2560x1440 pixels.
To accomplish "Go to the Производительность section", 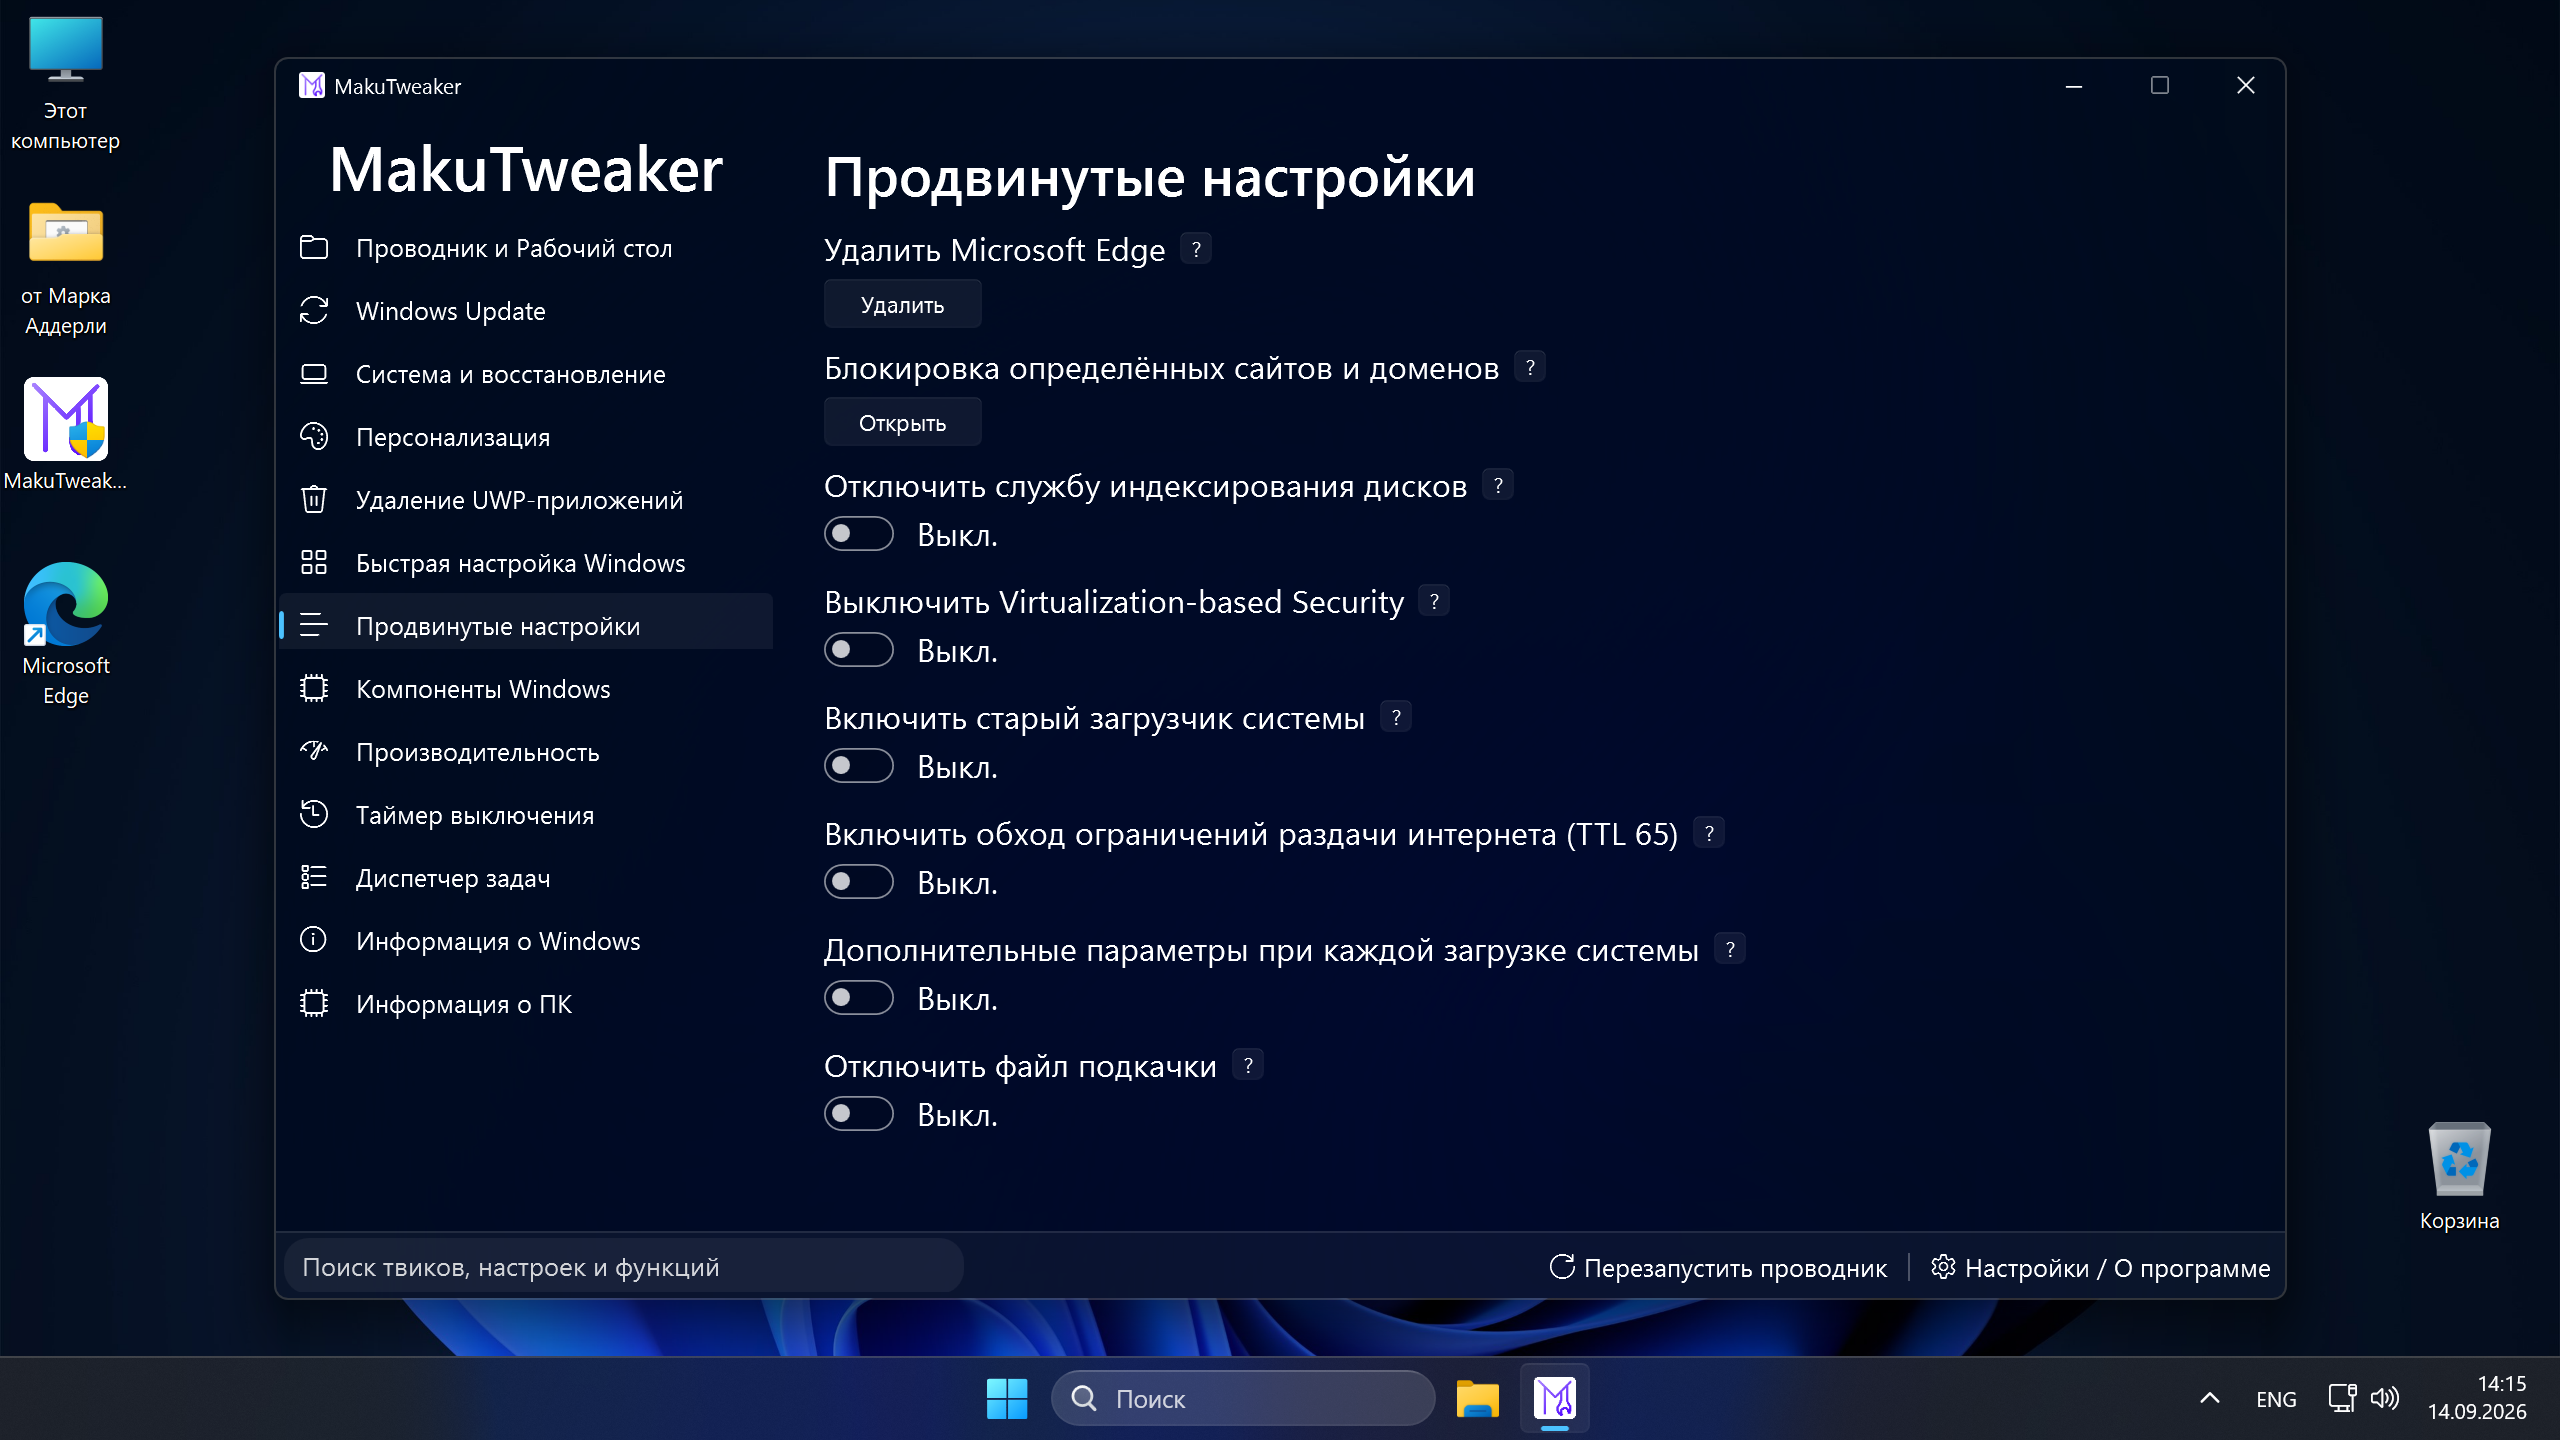I will [x=526, y=752].
